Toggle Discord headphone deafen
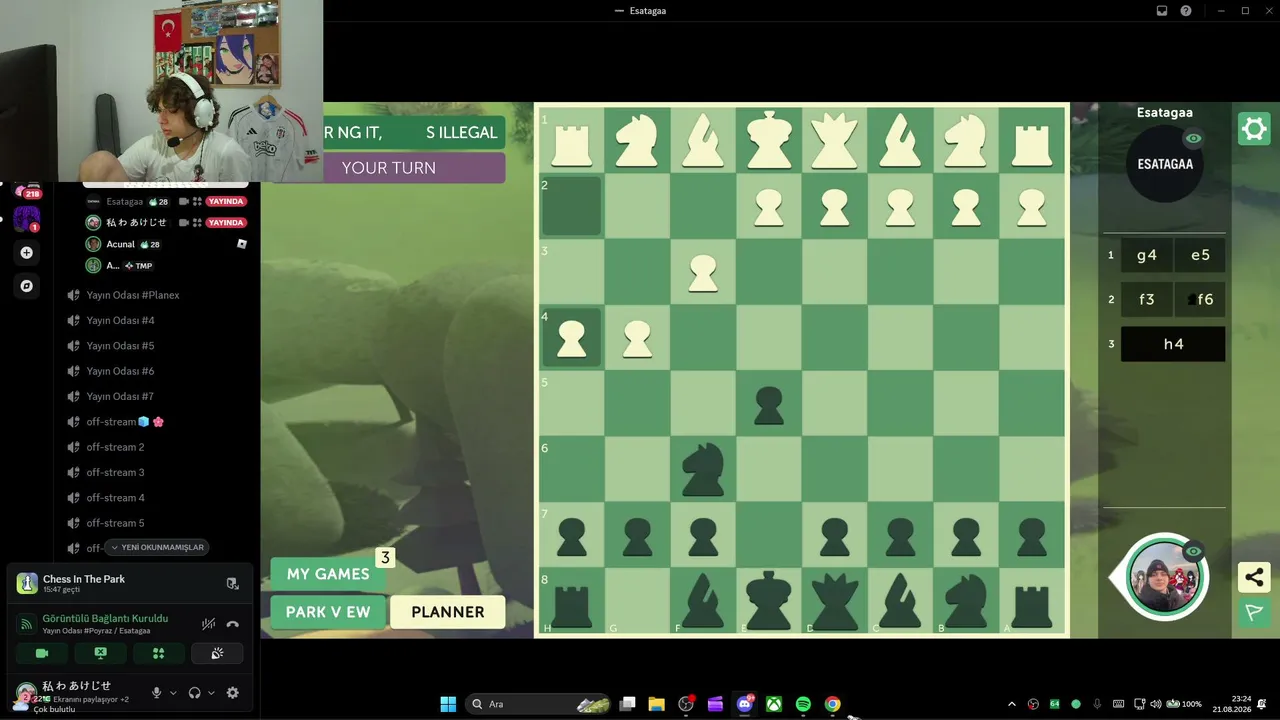The image size is (1280, 720). (x=194, y=692)
